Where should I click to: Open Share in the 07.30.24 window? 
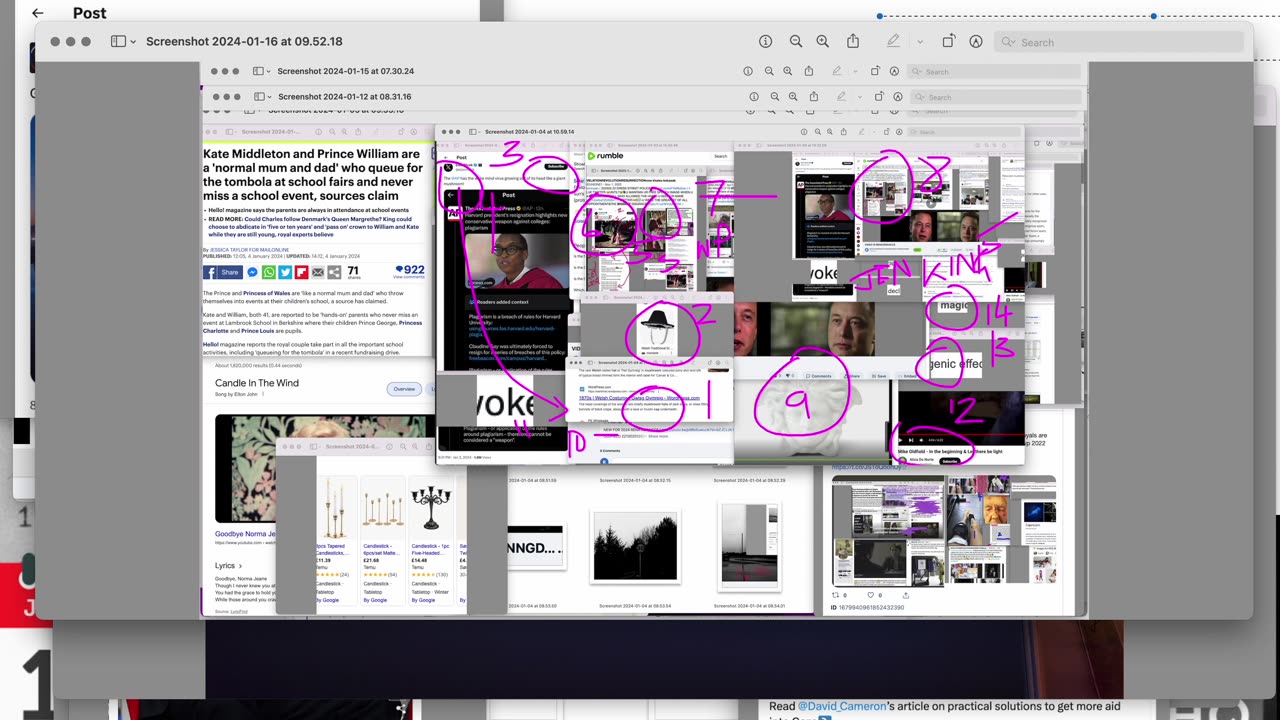tap(808, 71)
